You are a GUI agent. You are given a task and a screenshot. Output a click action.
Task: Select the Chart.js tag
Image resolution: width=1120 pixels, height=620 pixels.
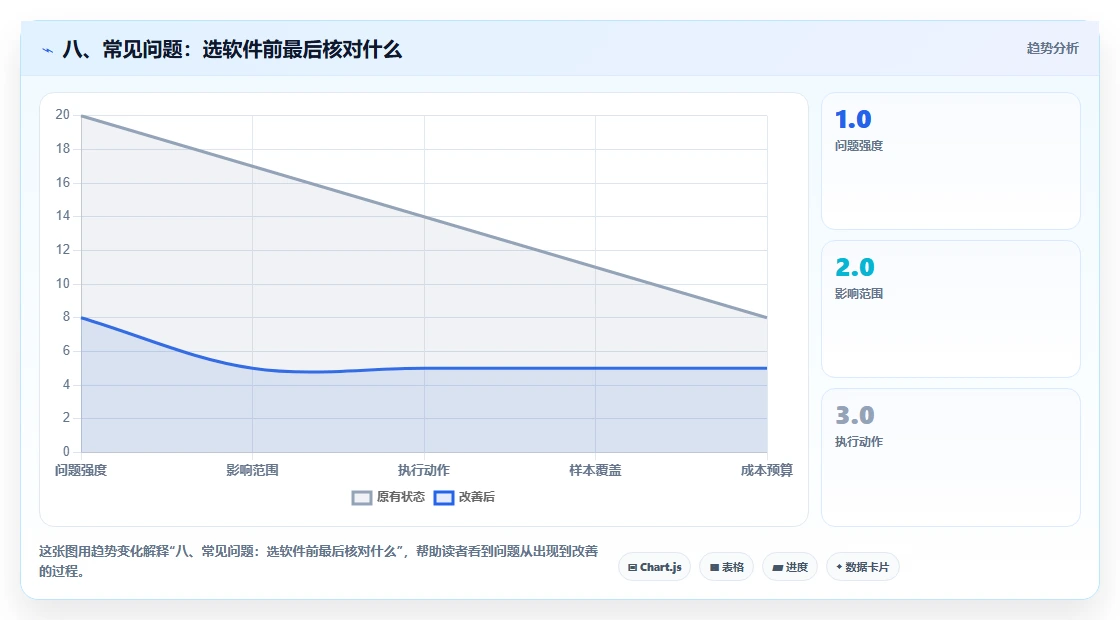(x=654, y=567)
